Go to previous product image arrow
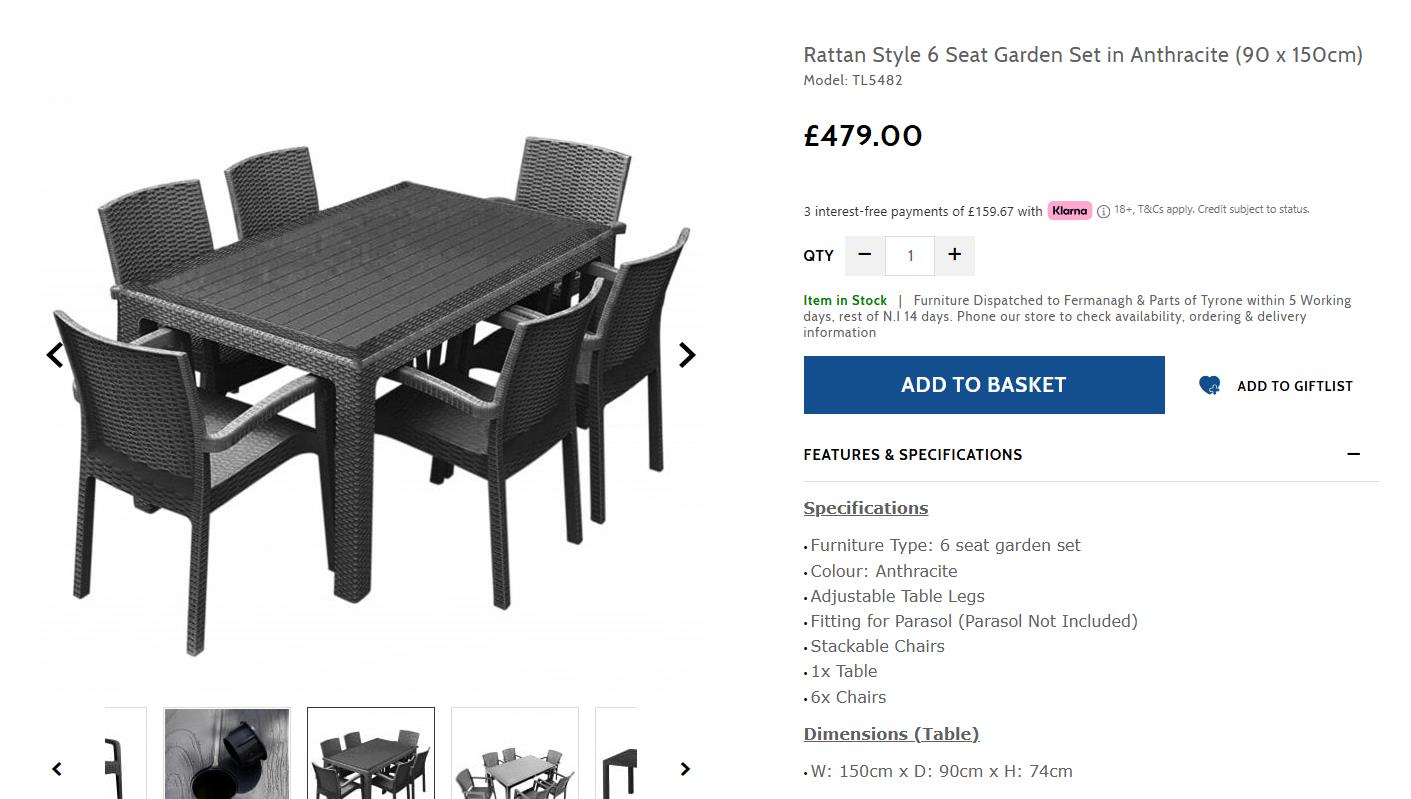The width and height of the screenshot is (1411, 799). tap(55, 355)
